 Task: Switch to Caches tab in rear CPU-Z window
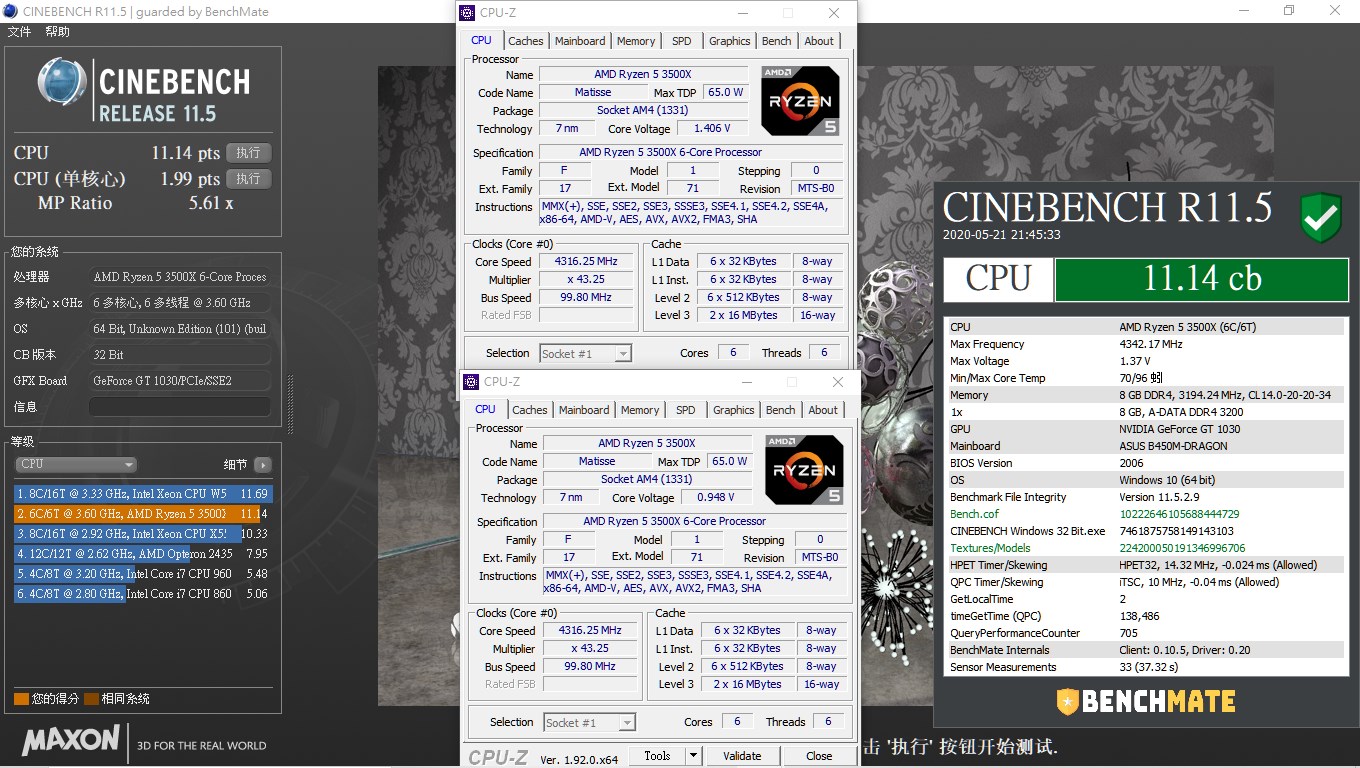[525, 41]
